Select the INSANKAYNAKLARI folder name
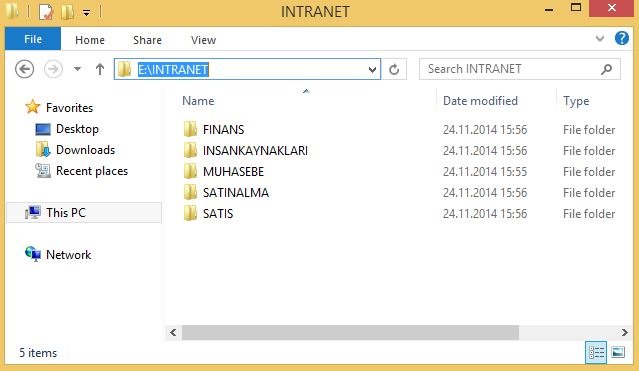This screenshot has height=371, width=639. (255, 150)
